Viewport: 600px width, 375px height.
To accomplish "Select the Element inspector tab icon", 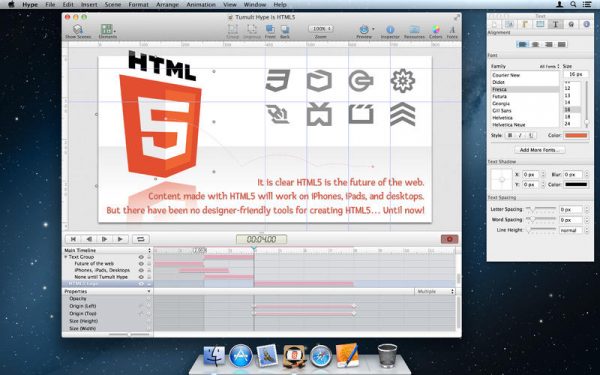I will (x=540, y=24).
